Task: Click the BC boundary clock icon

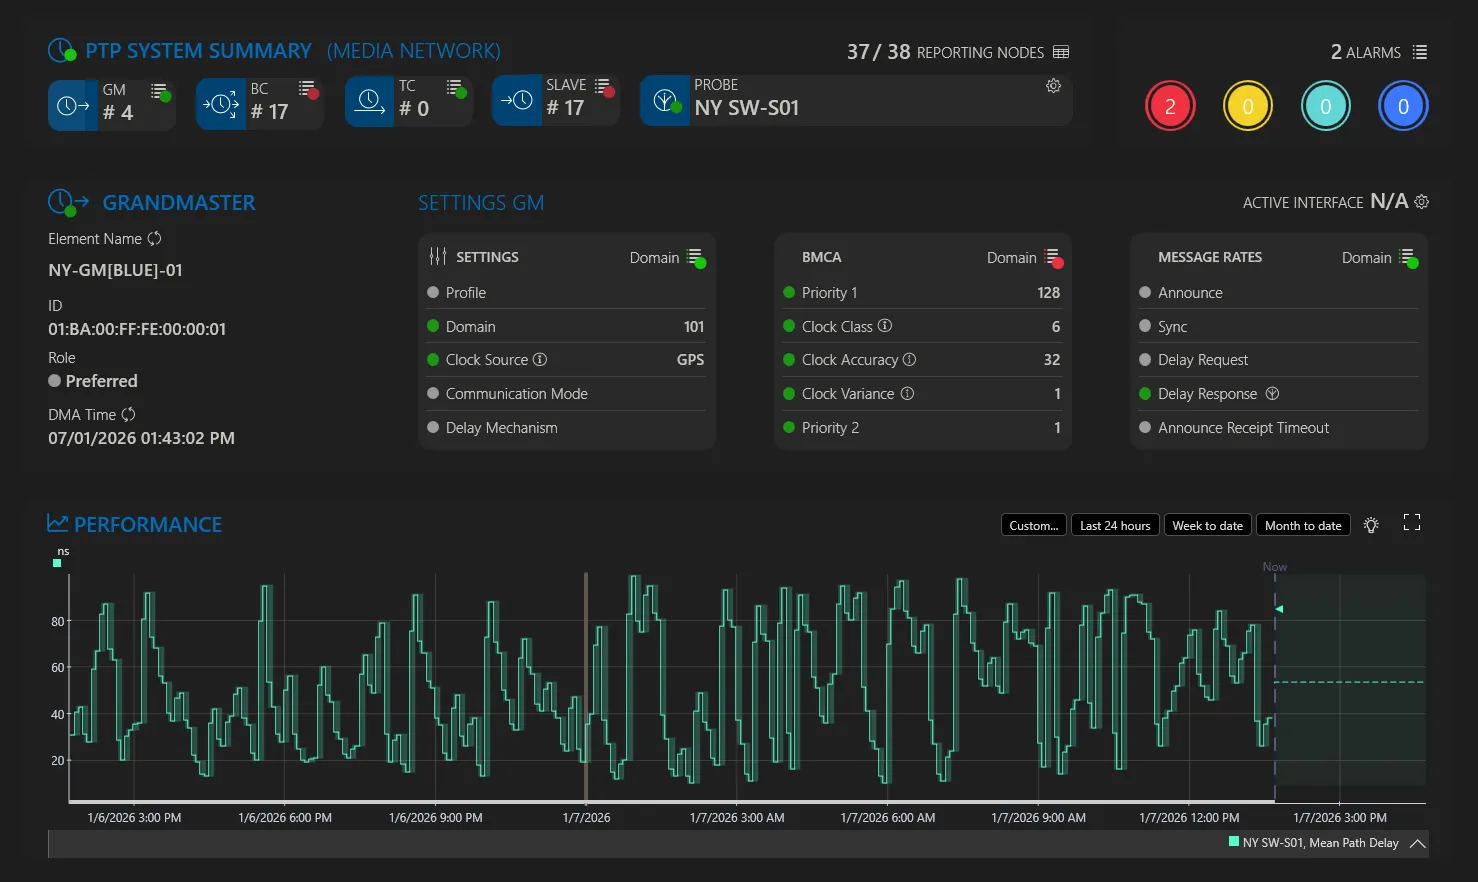Action: click(x=221, y=103)
